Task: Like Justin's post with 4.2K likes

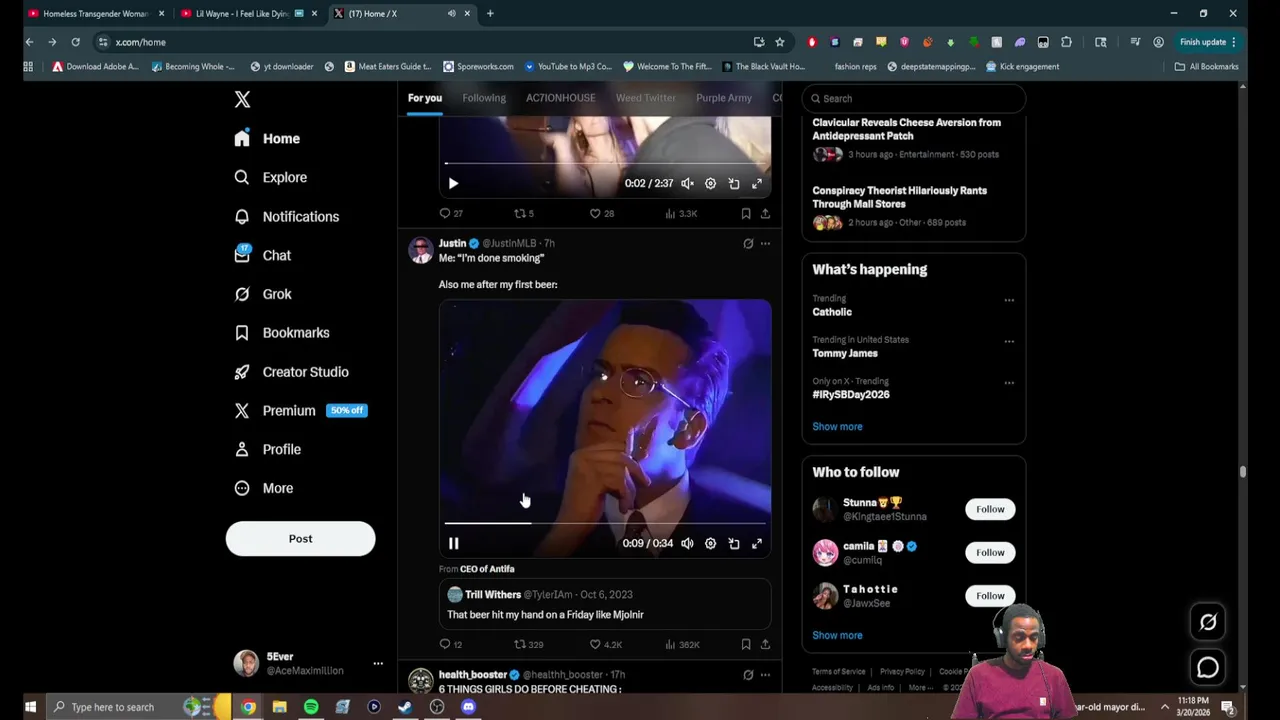Action: point(605,645)
